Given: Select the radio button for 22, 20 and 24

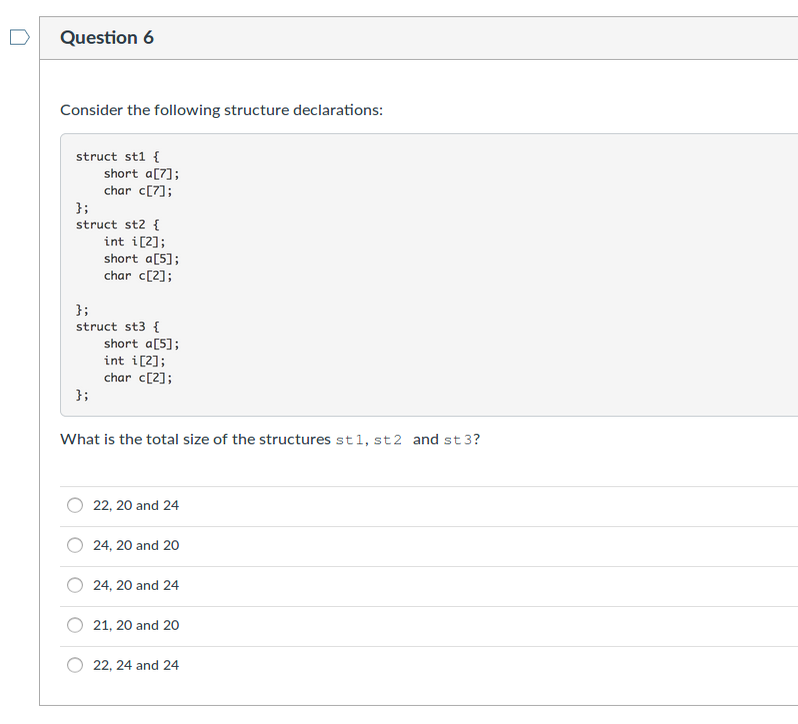Looking at the screenshot, I should click(x=75, y=505).
